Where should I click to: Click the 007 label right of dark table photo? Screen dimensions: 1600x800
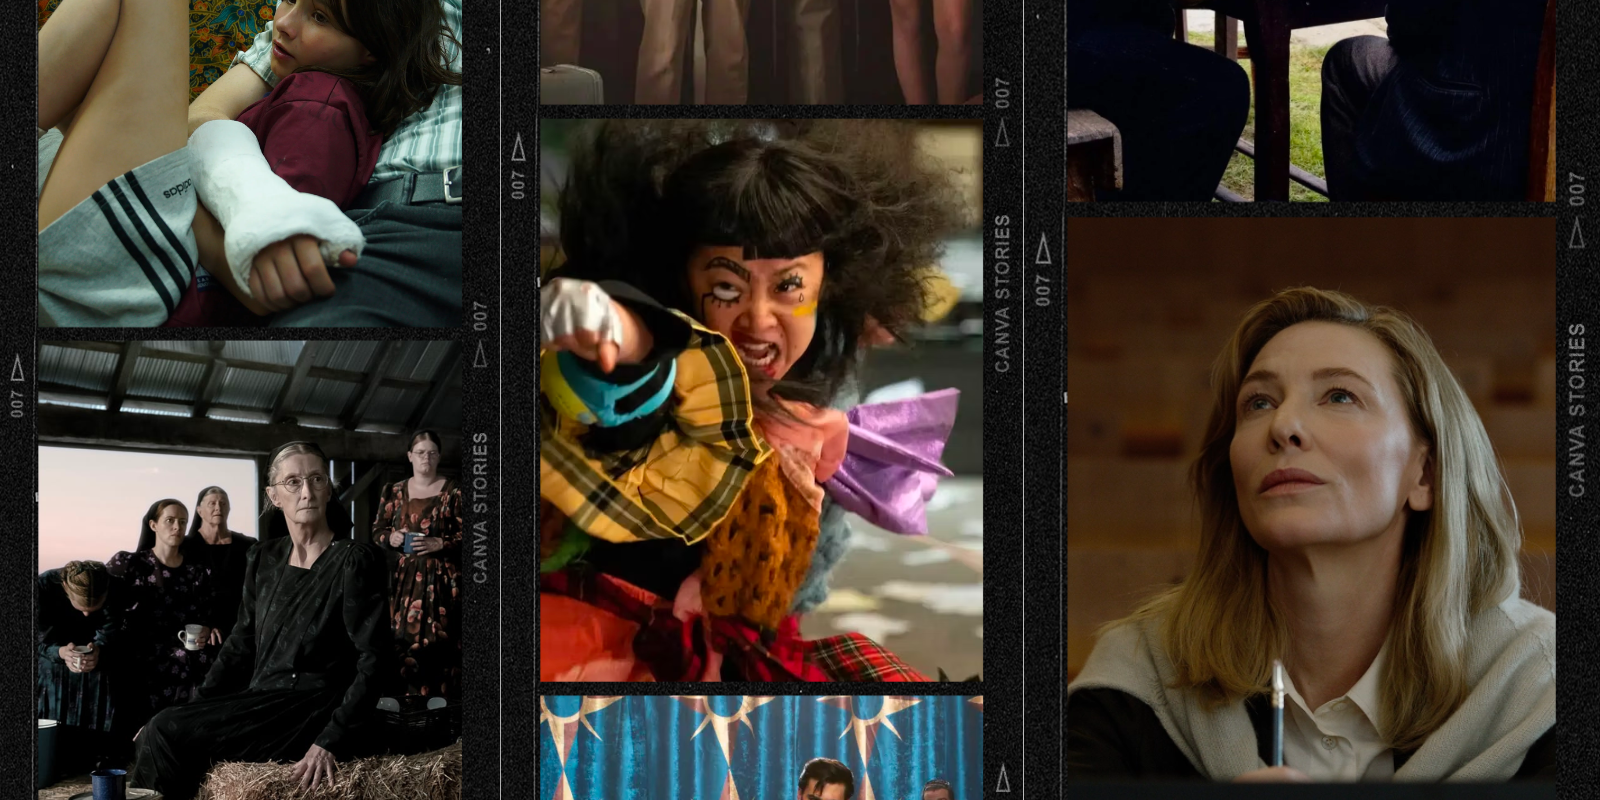click(1577, 189)
